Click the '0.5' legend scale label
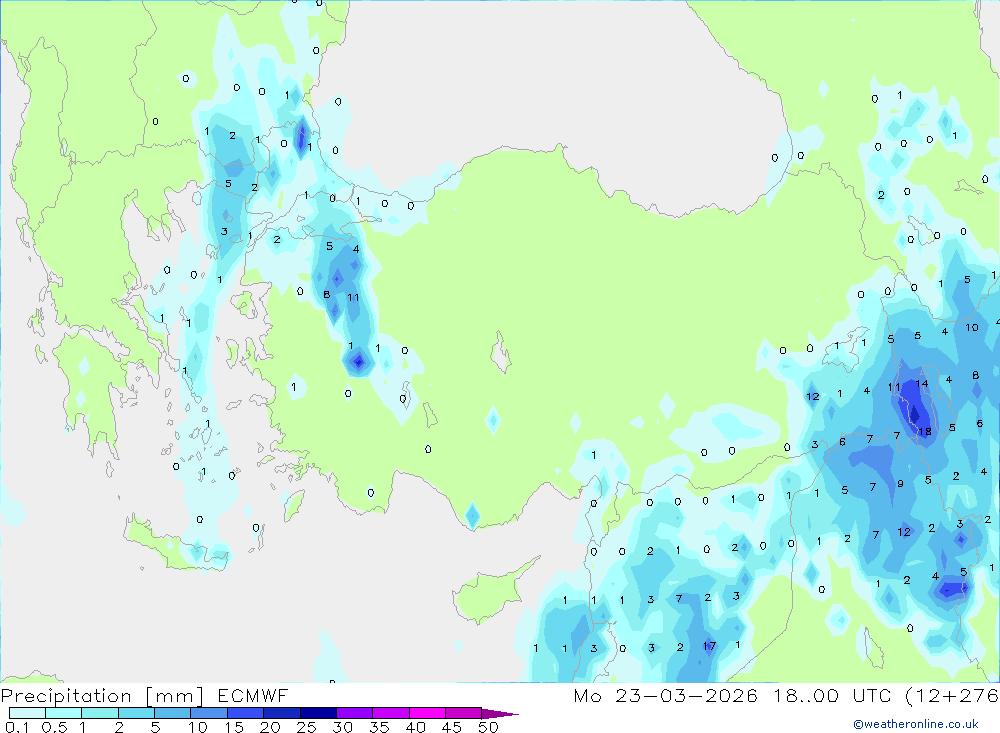 (x=54, y=727)
